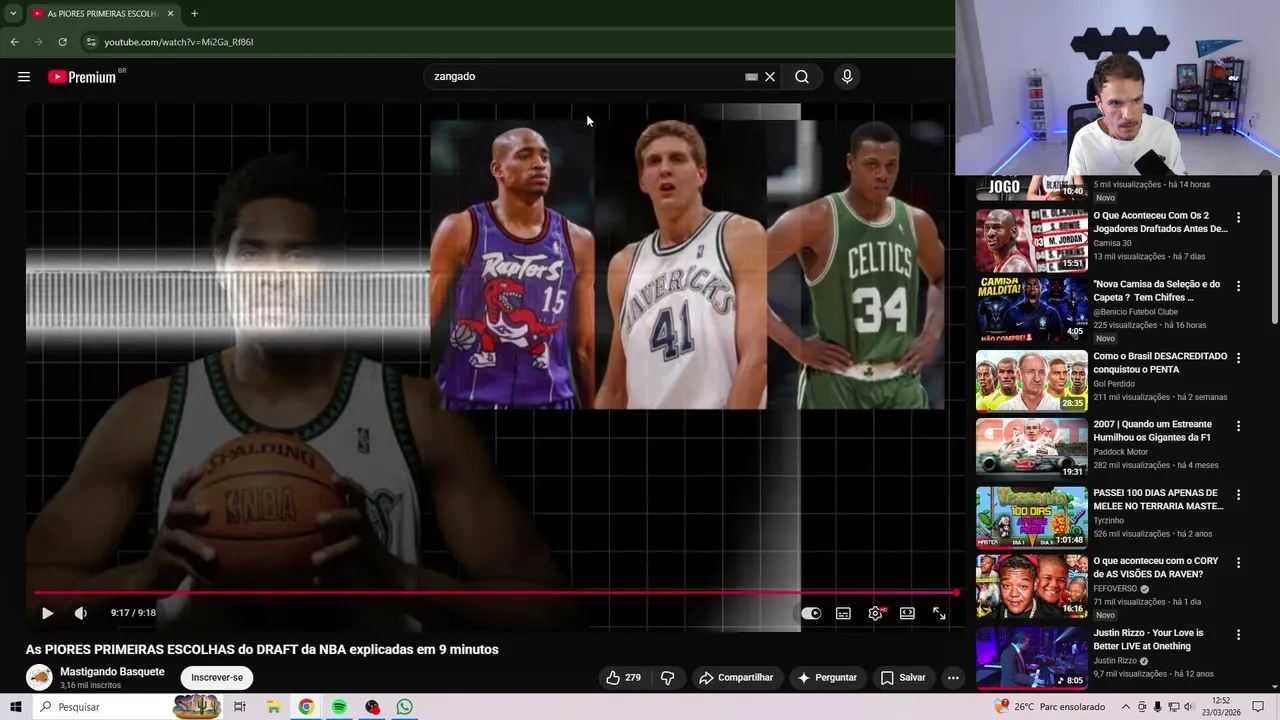1280x720 pixels.
Task: Open Perguntar AI ask button
Action: [x=827, y=677]
